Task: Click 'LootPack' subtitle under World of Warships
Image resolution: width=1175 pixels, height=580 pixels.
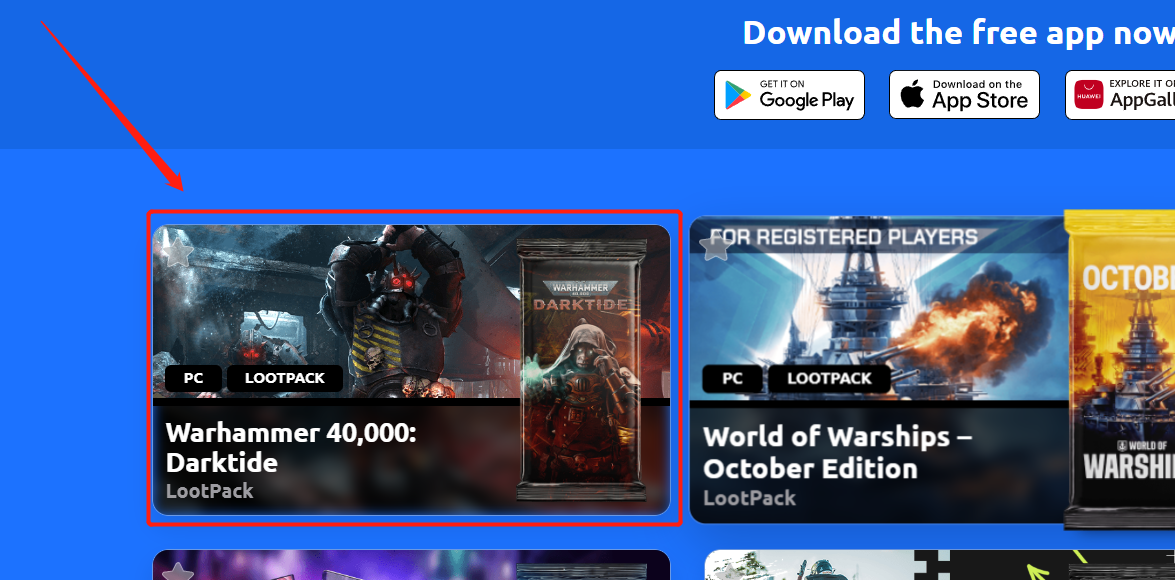Action: pyautogui.click(x=749, y=498)
